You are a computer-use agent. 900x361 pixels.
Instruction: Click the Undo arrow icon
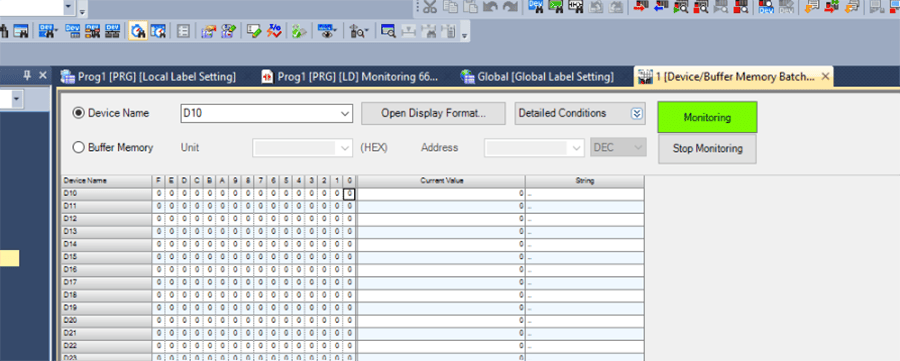(490, 7)
